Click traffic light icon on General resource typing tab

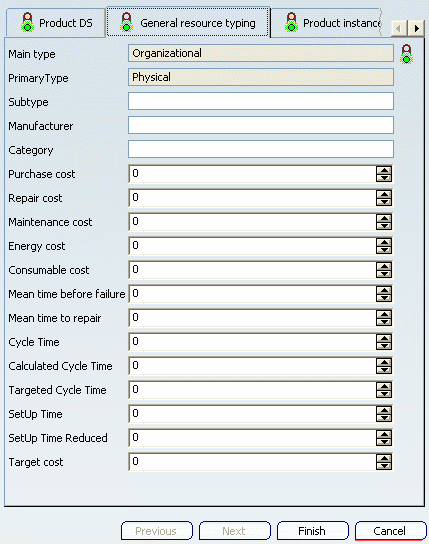pyautogui.click(x=127, y=23)
